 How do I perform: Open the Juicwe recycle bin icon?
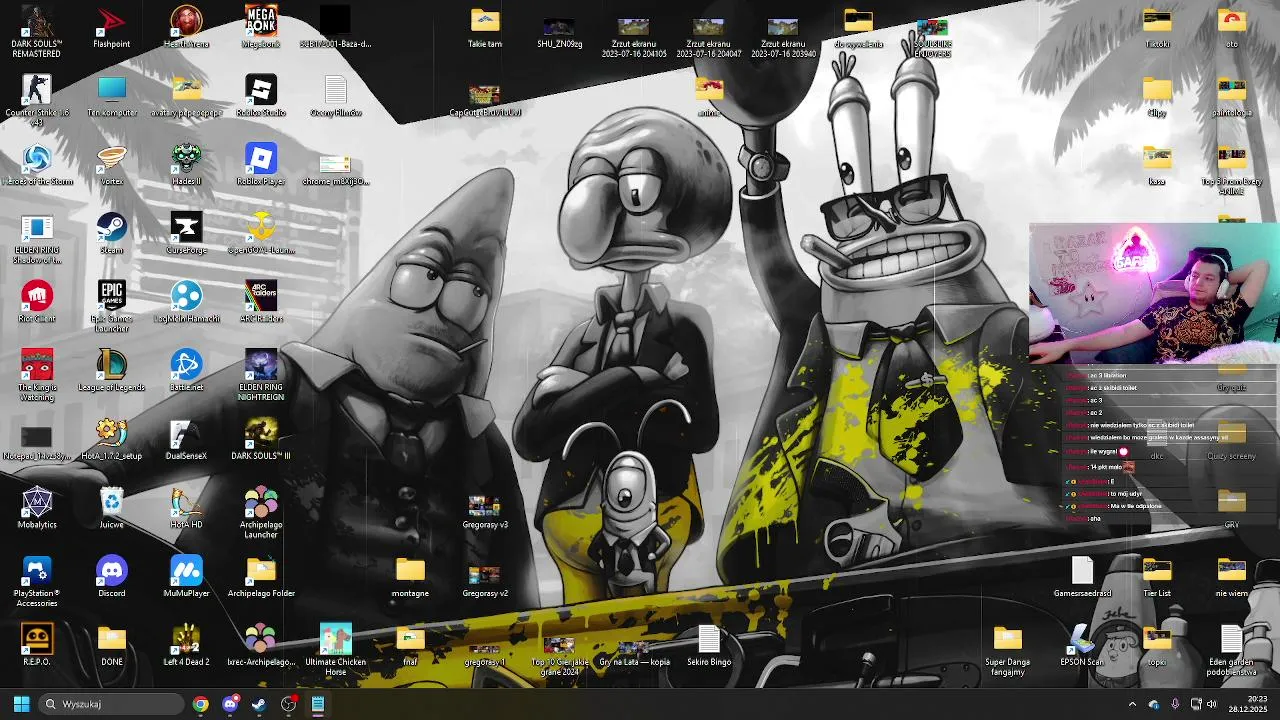111,508
